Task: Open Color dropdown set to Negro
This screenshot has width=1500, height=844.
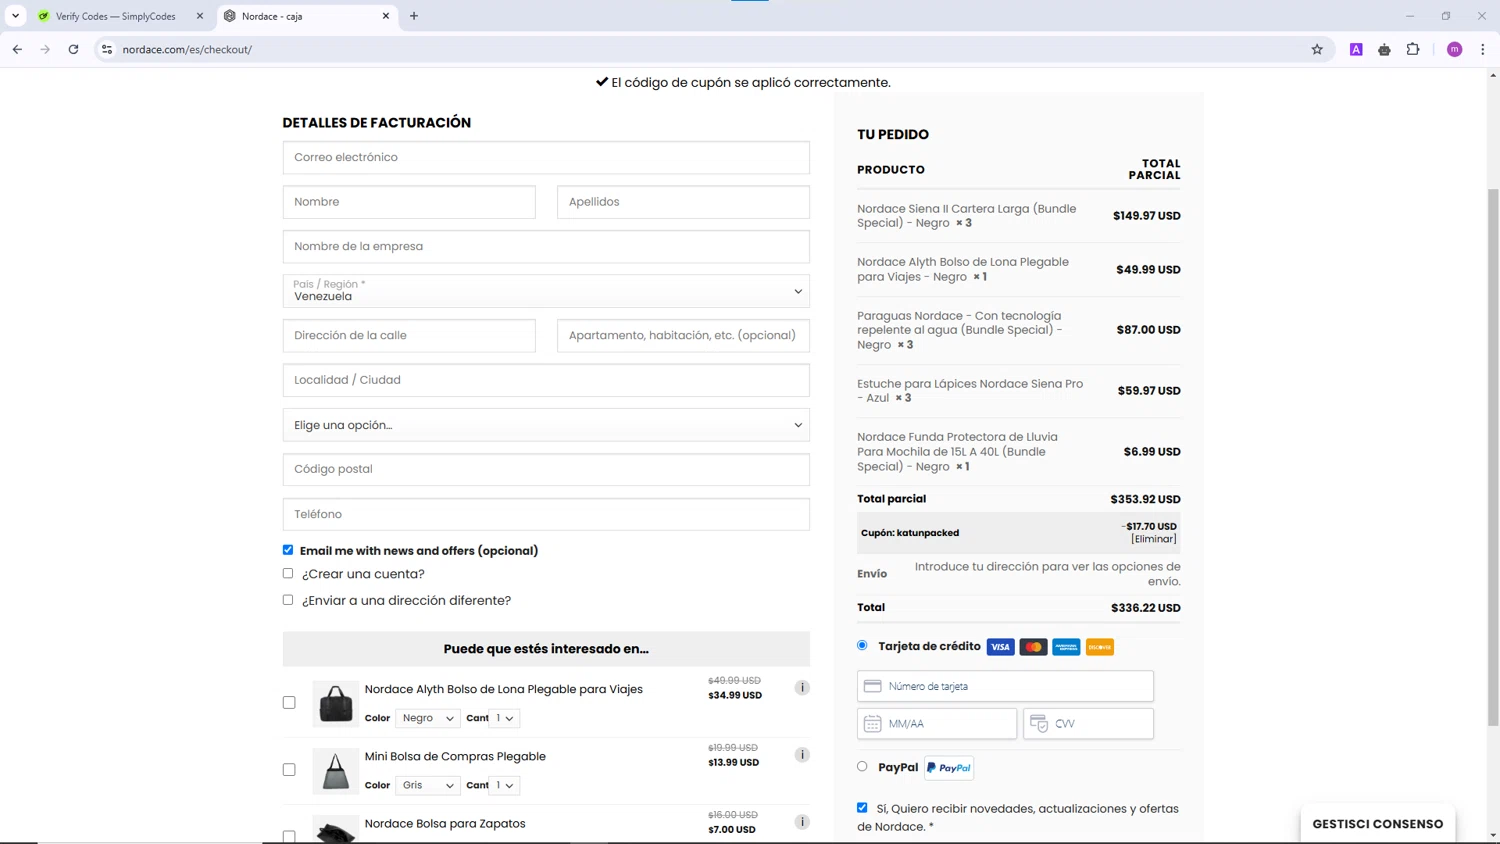Action: pyautogui.click(x=428, y=718)
